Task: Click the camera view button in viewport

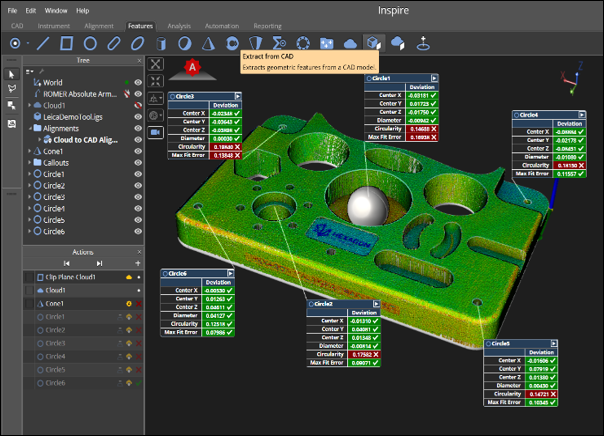Action: click(155, 131)
